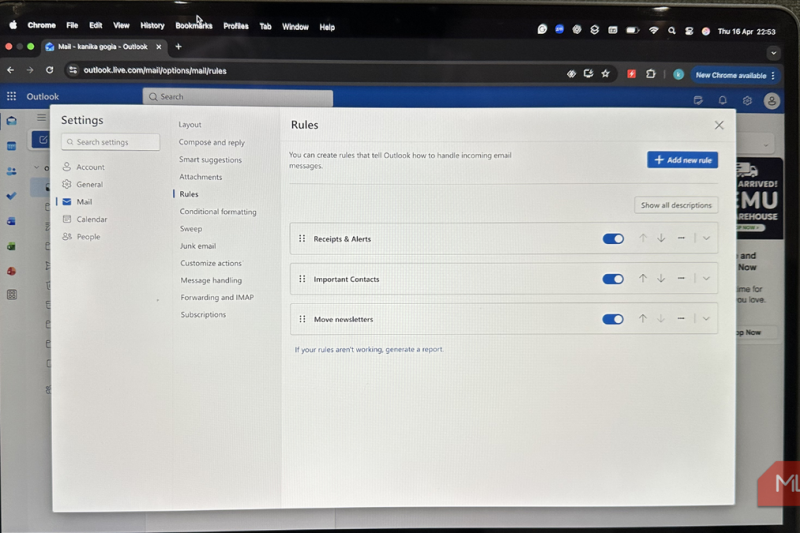Viewport: 800px width, 533px height.
Task: Delete the Receipts & Alerts rule
Action: (681, 238)
